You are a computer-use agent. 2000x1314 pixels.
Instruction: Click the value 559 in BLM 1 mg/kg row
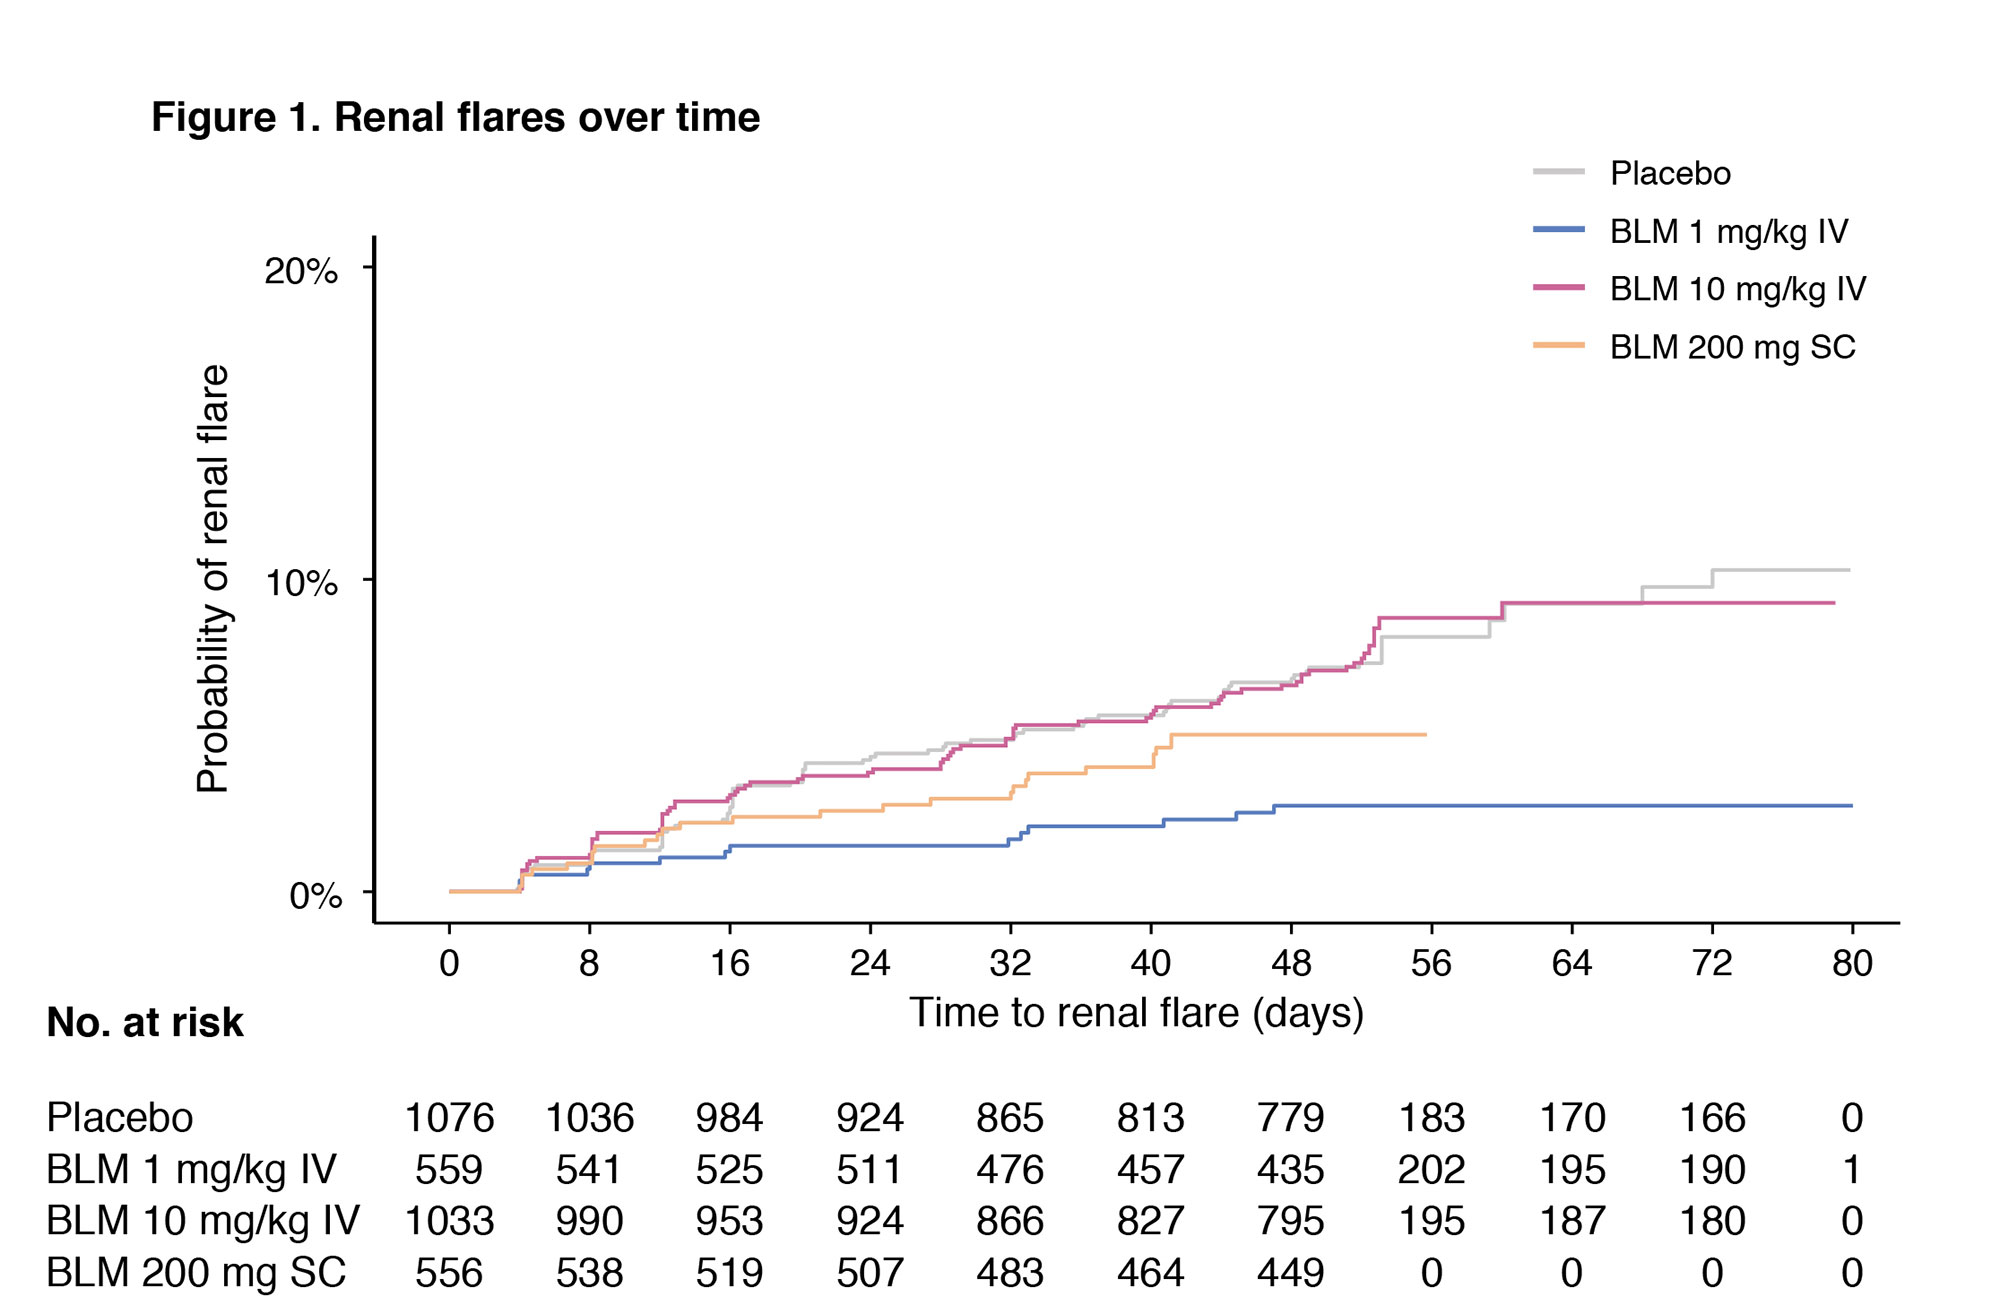449,1169
